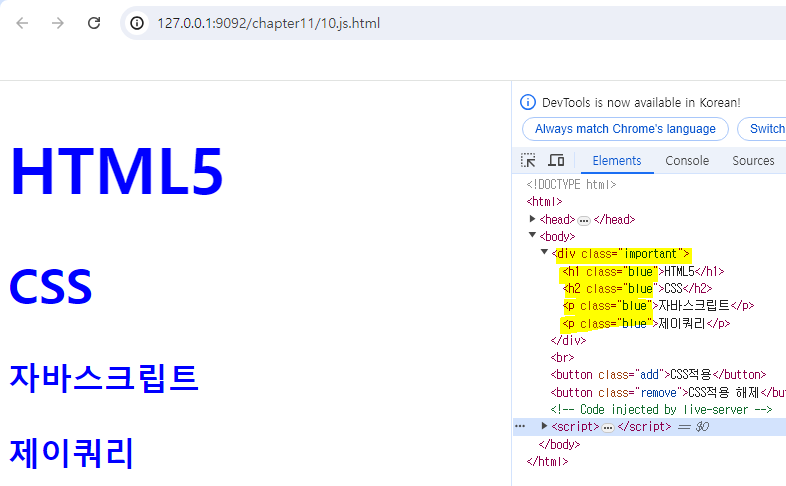Select the p node containing 자바스크립트

658,306
